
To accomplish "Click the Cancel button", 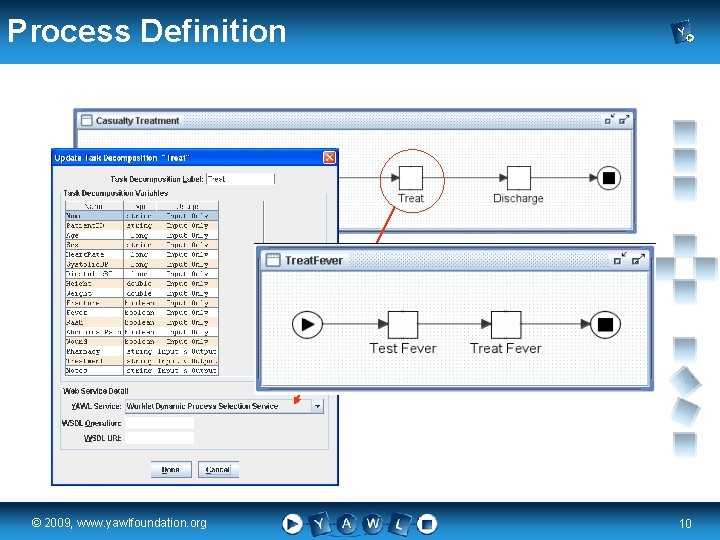I will [218, 469].
